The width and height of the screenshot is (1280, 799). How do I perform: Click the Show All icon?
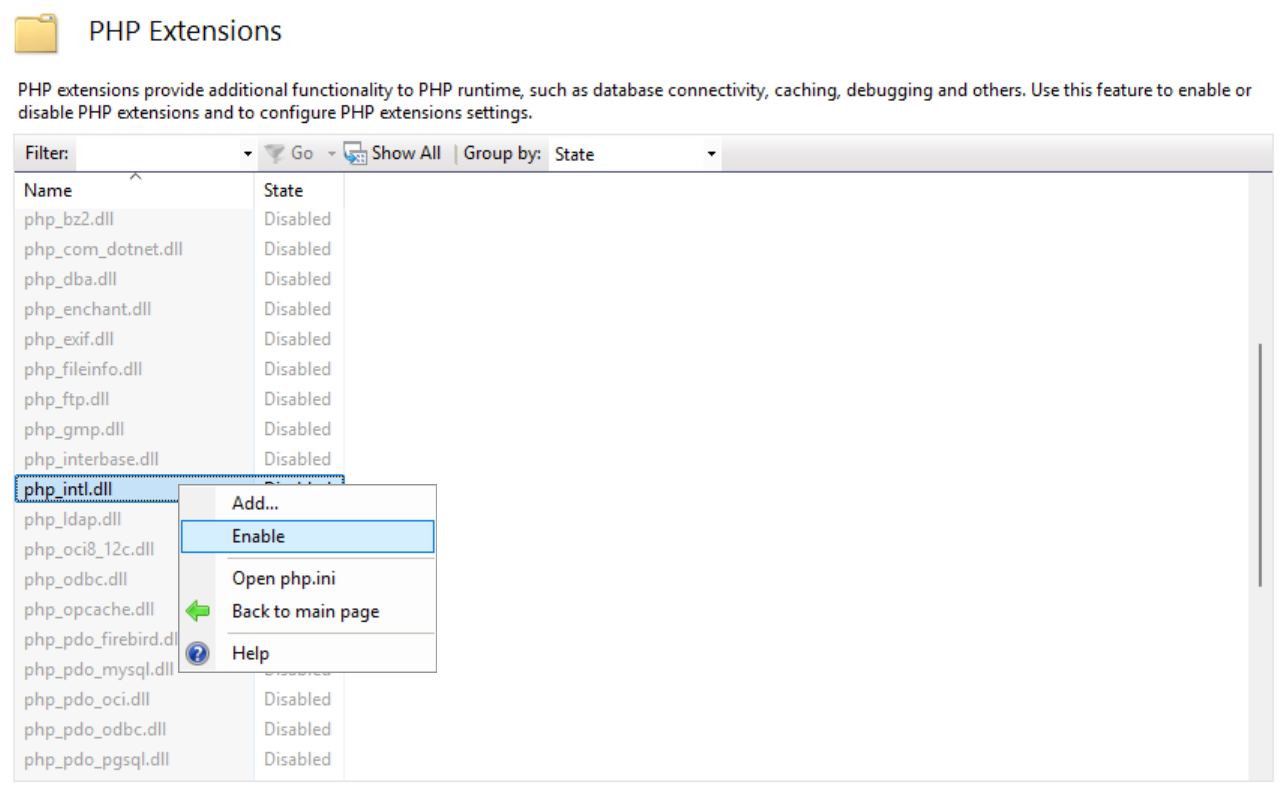(x=355, y=154)
